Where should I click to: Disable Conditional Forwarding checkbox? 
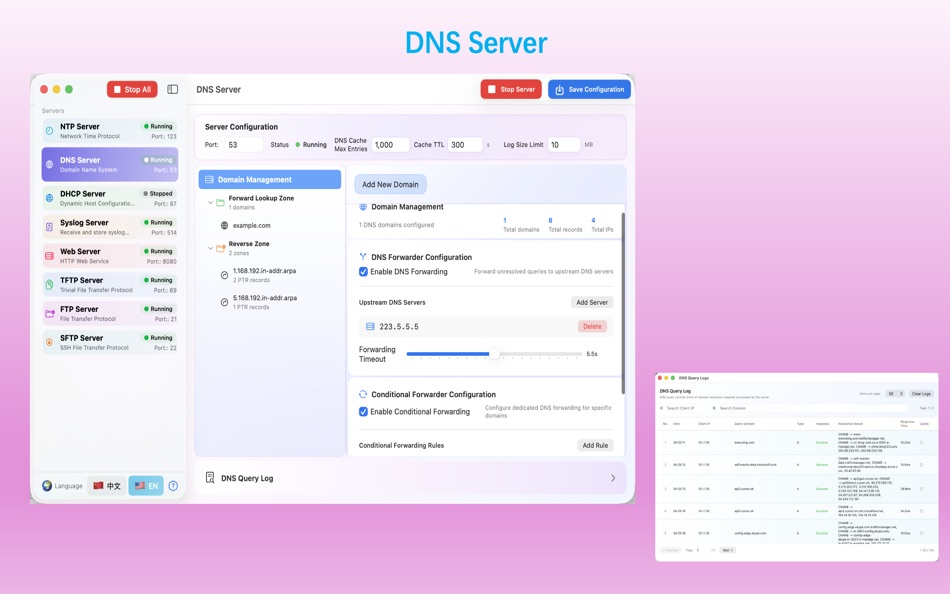point(363,411)
